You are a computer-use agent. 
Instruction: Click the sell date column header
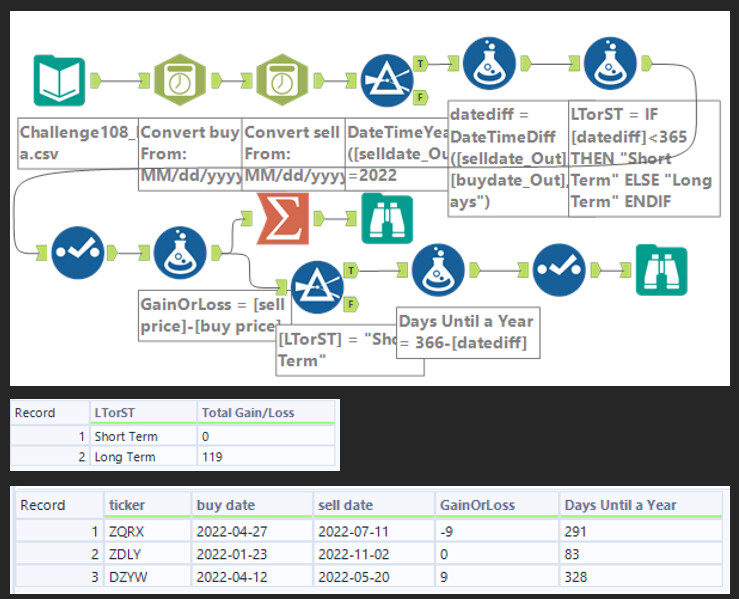pyautogui.click(x=374, y=505)
